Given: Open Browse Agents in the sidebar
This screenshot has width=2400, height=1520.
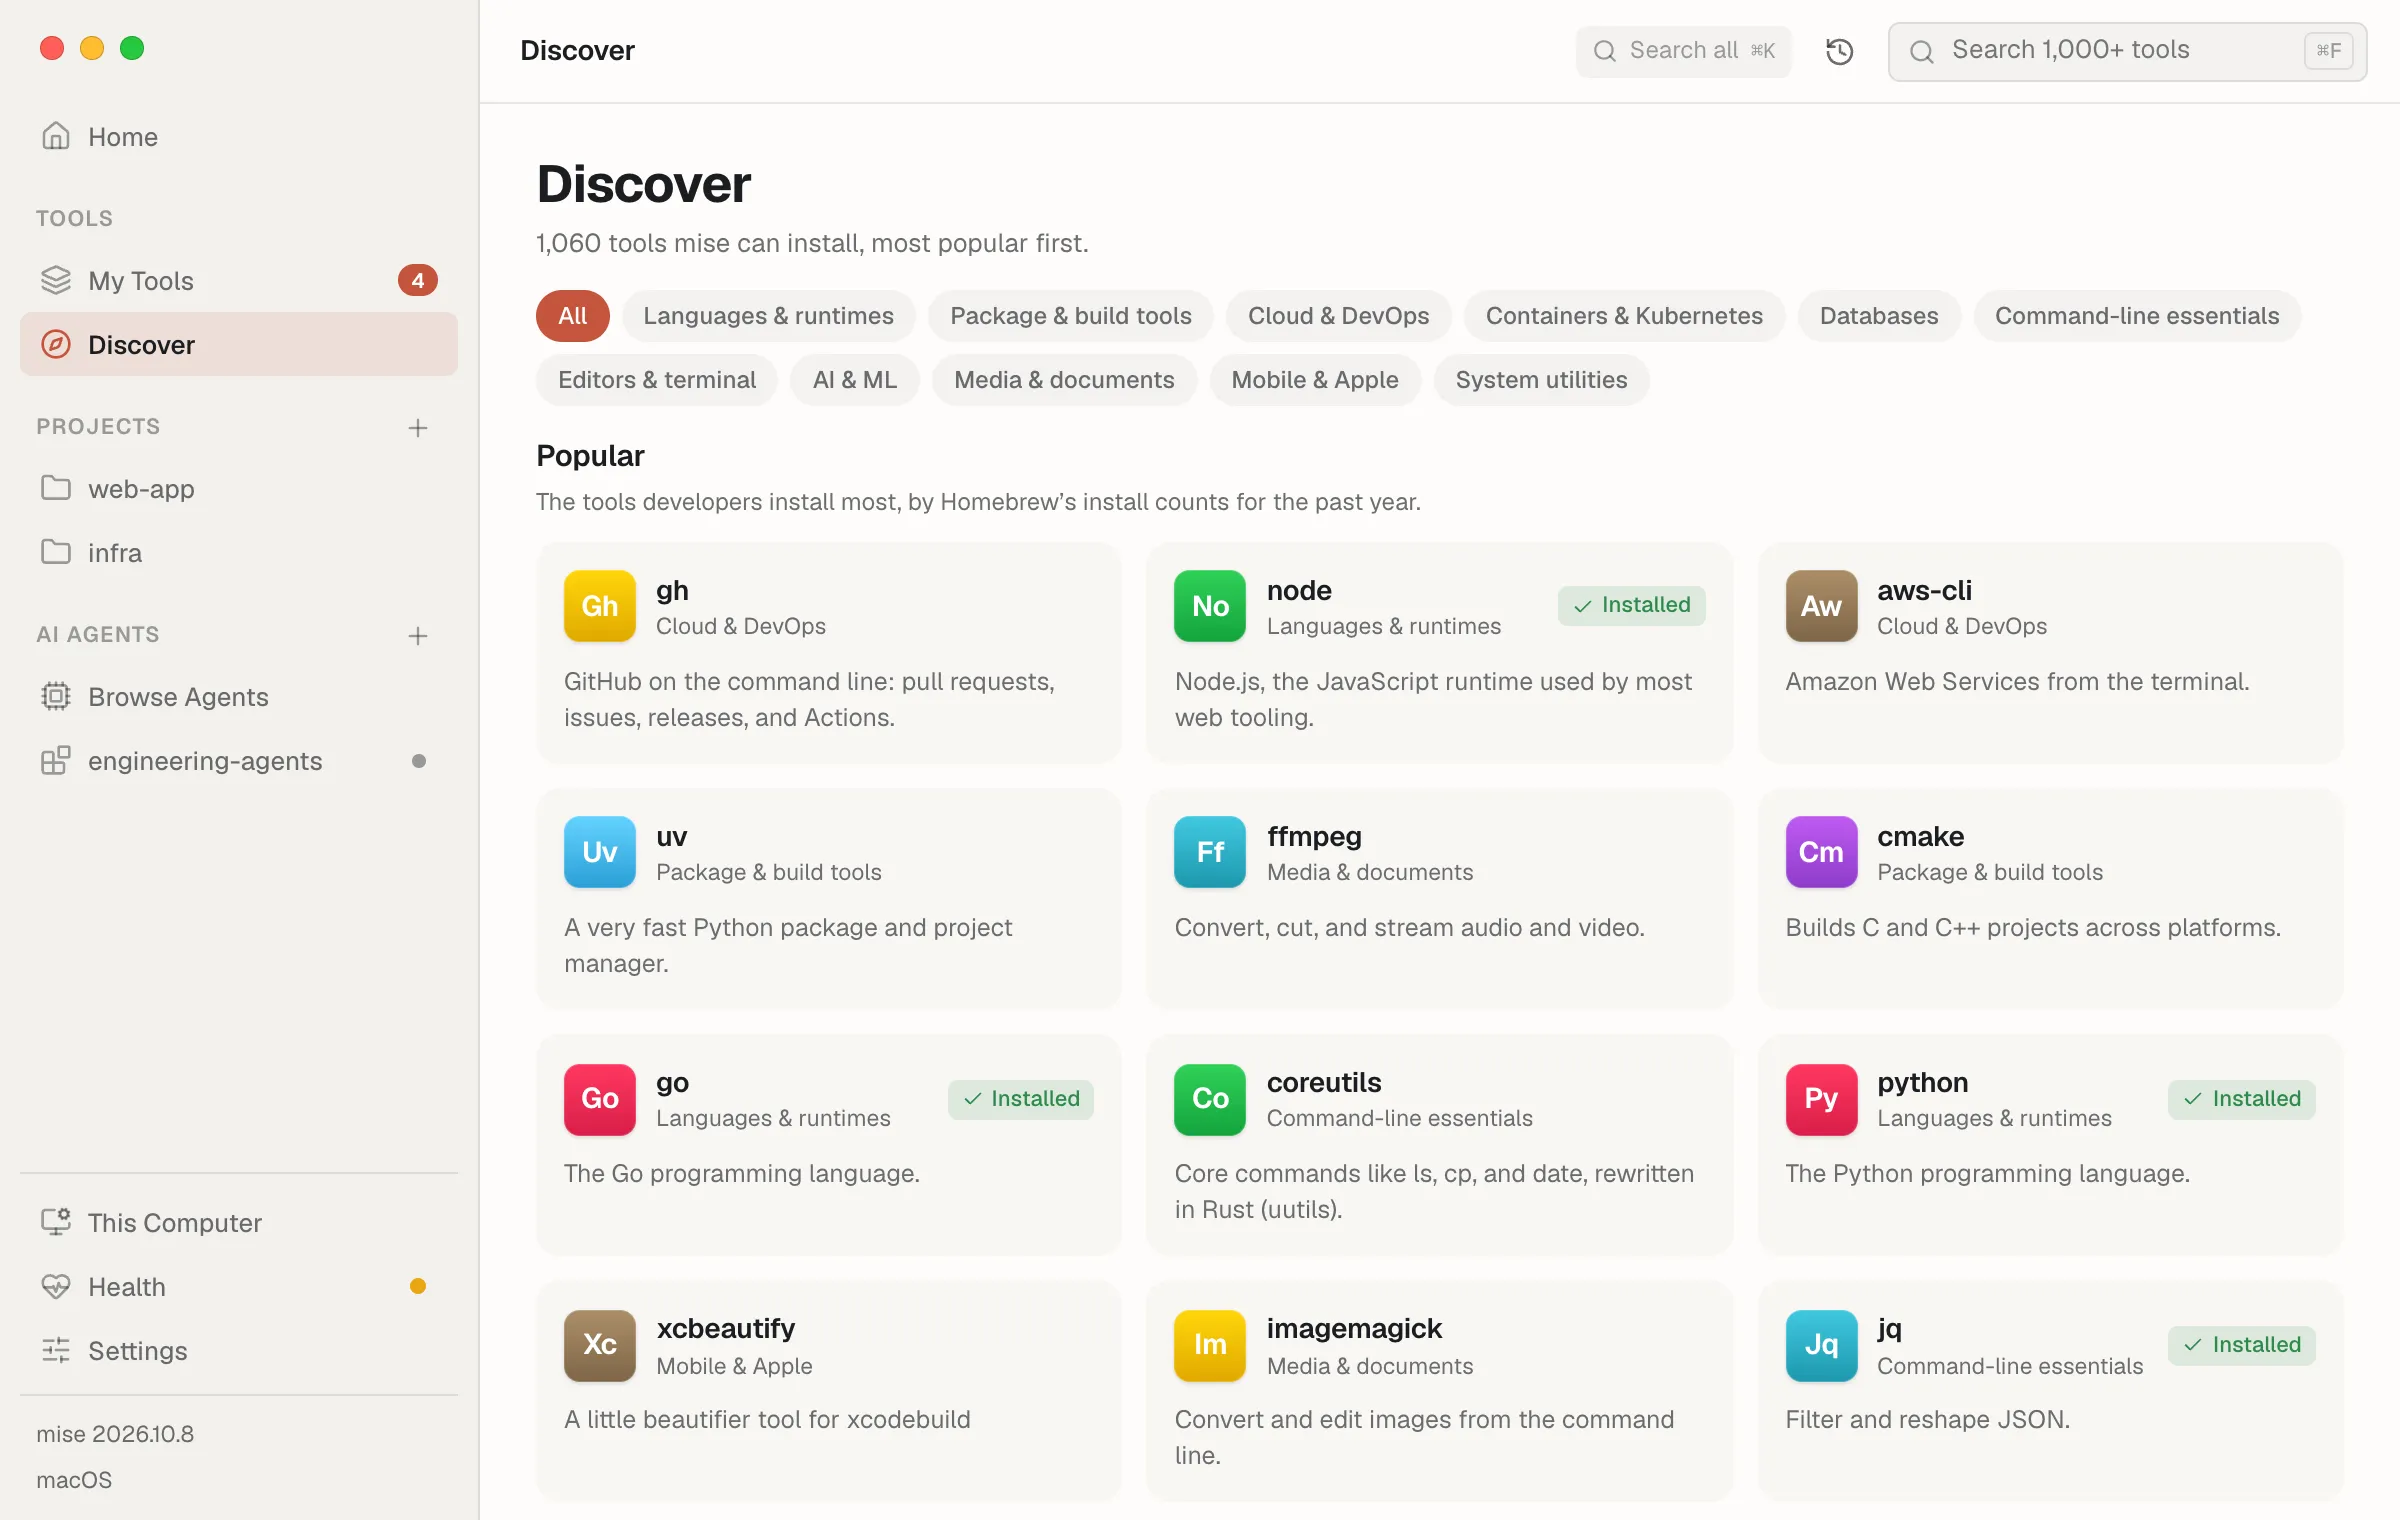Looking at the screenshot, I should [239, 697].
